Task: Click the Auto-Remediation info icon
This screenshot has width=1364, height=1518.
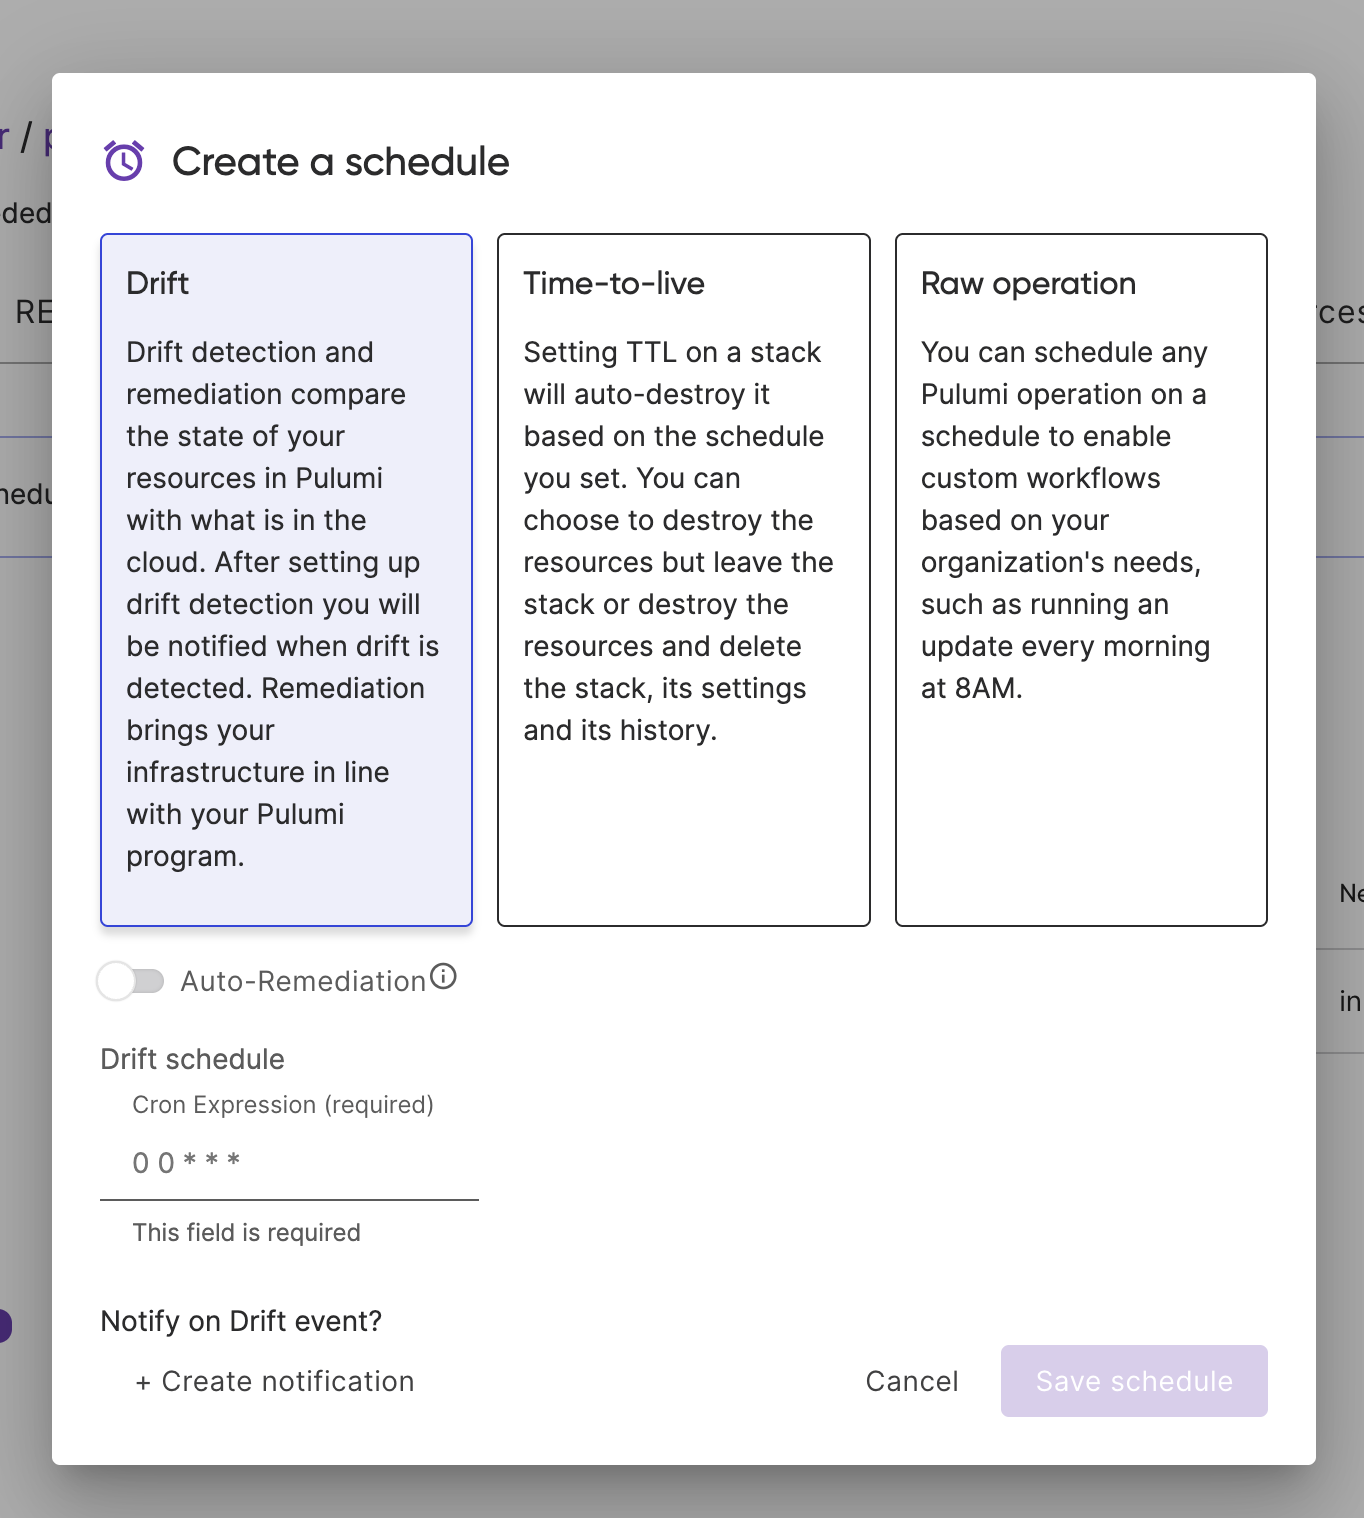Action: coord(443,977)
